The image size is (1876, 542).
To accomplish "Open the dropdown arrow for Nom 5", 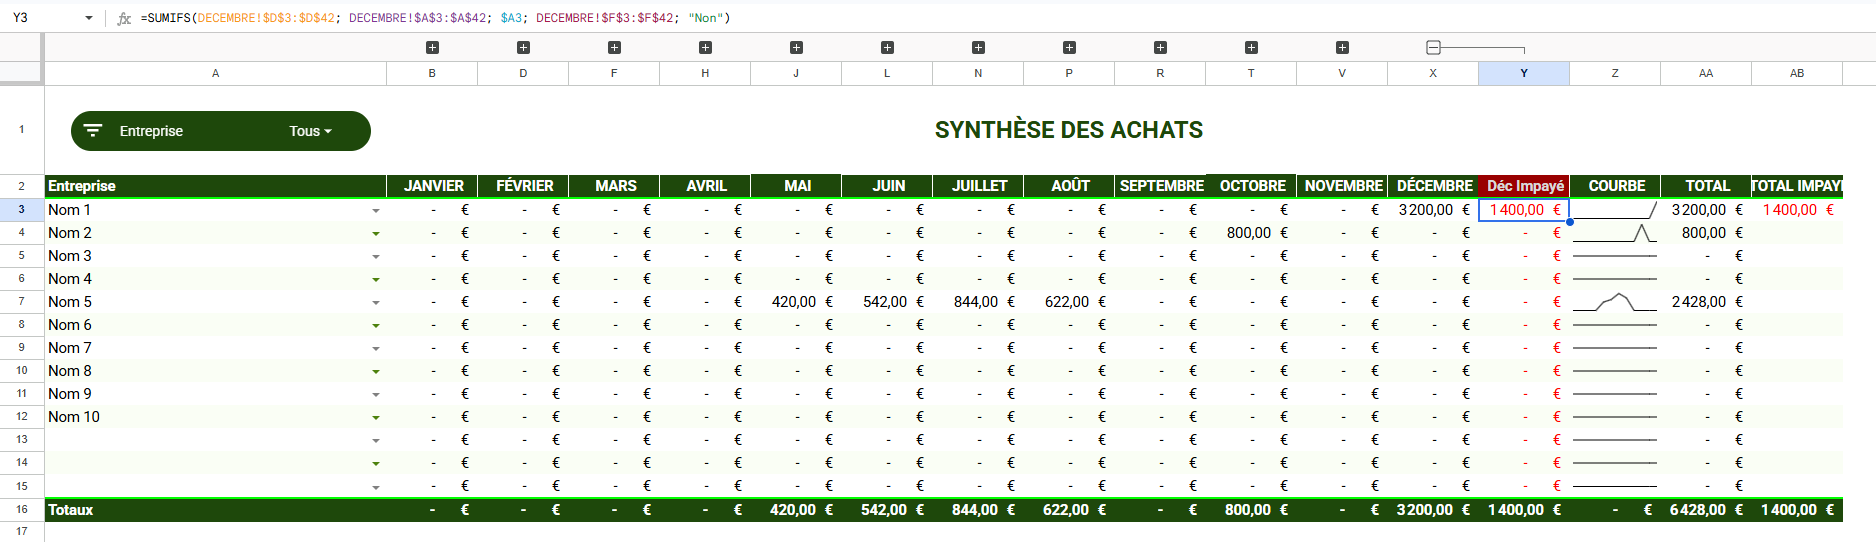I will 376,303.
